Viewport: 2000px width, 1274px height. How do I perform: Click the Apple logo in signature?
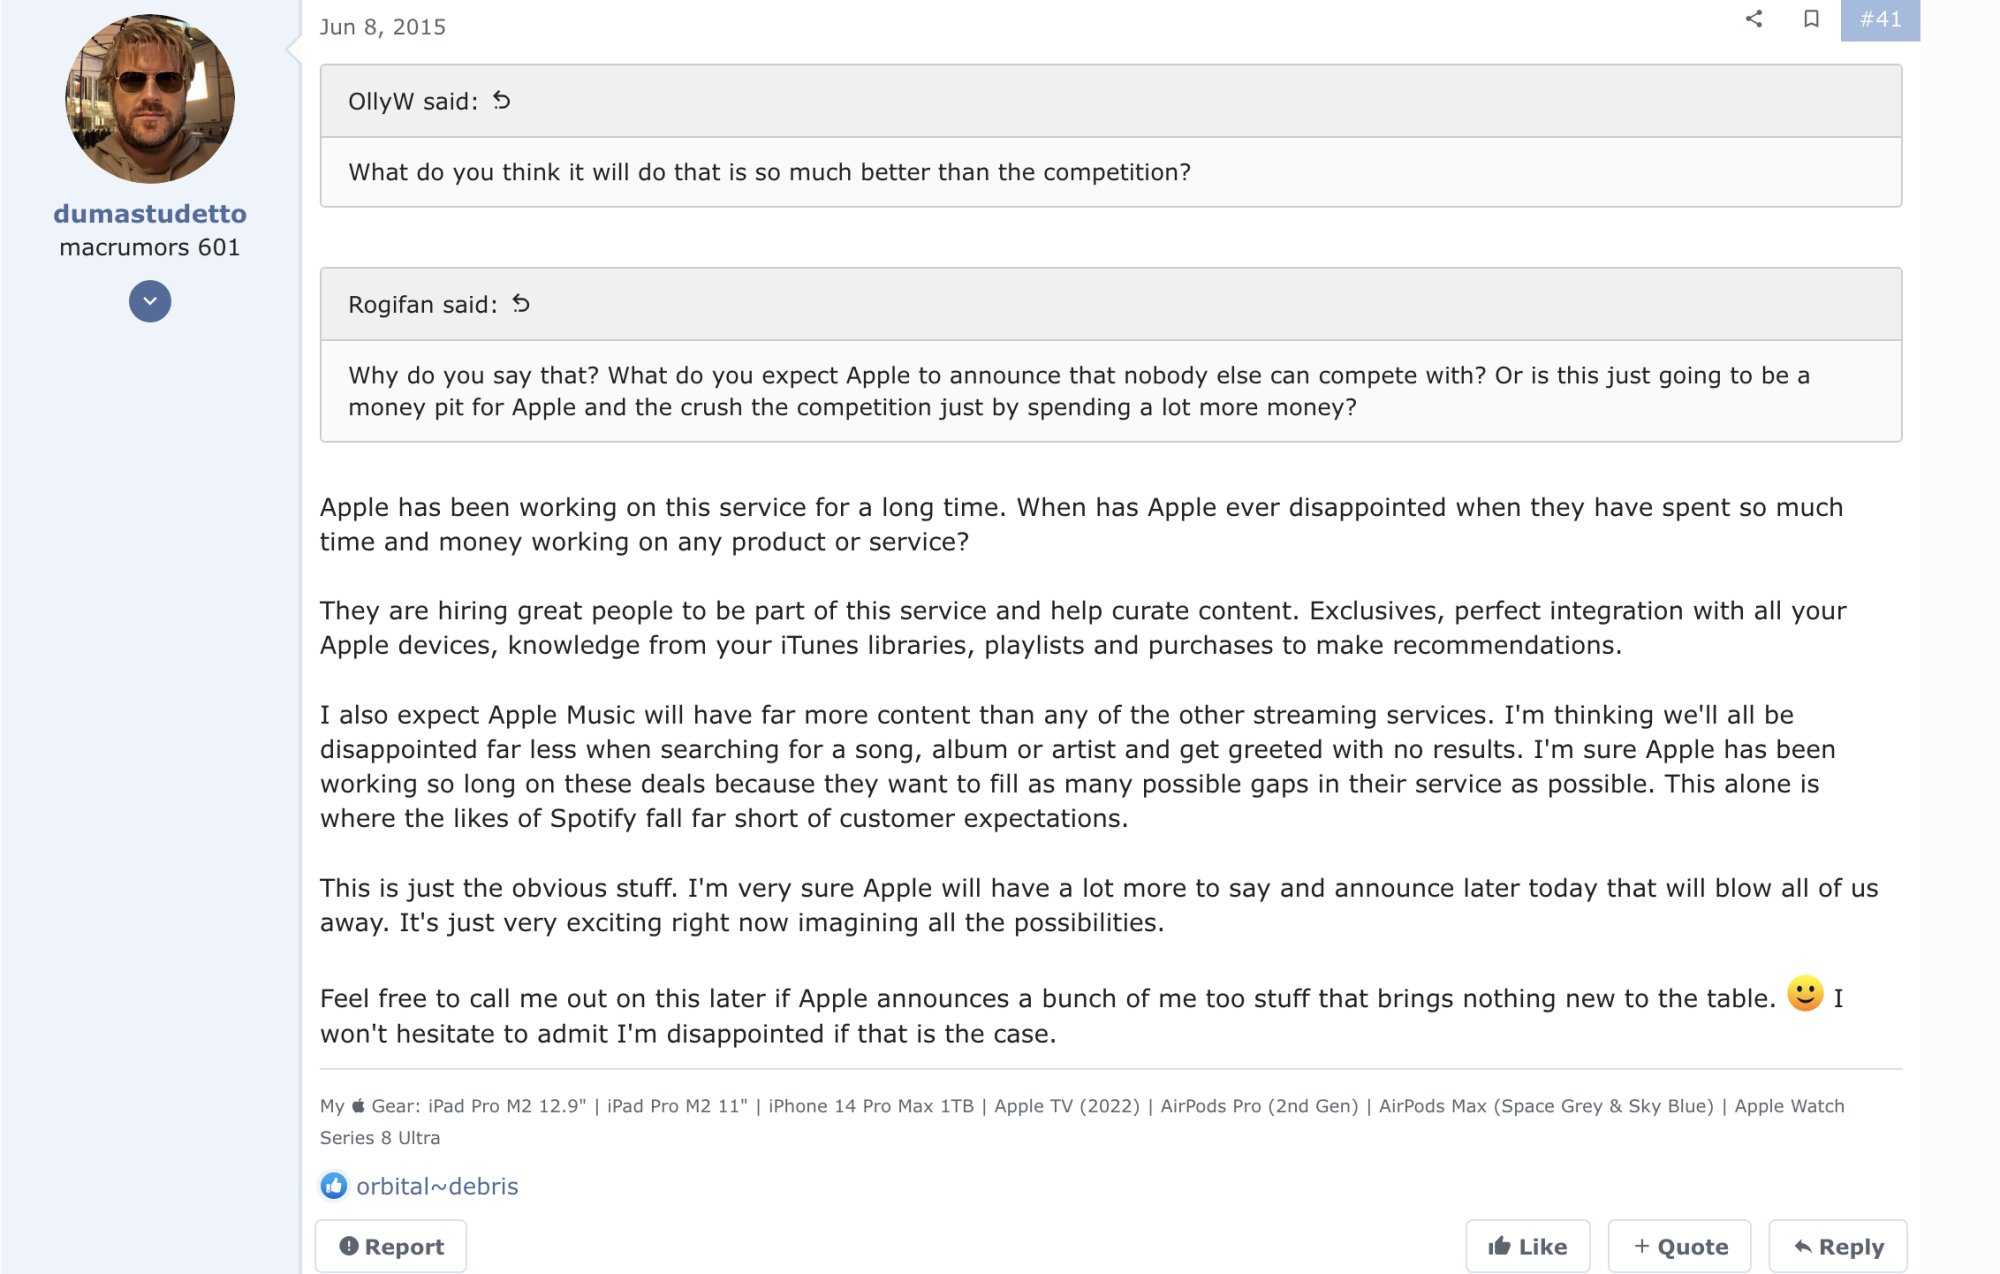point(358,1105)
